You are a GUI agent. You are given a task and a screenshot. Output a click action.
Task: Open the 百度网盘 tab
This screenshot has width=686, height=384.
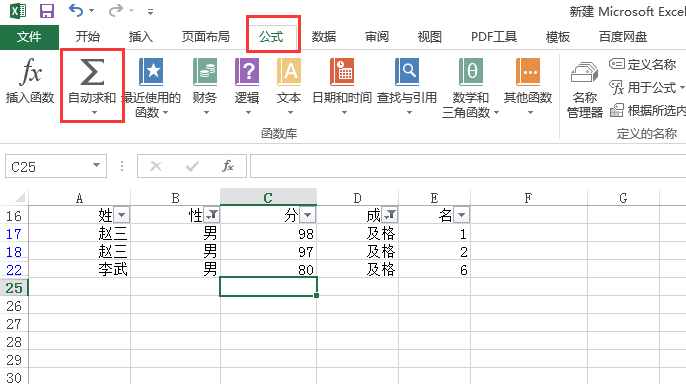(623, 37)
